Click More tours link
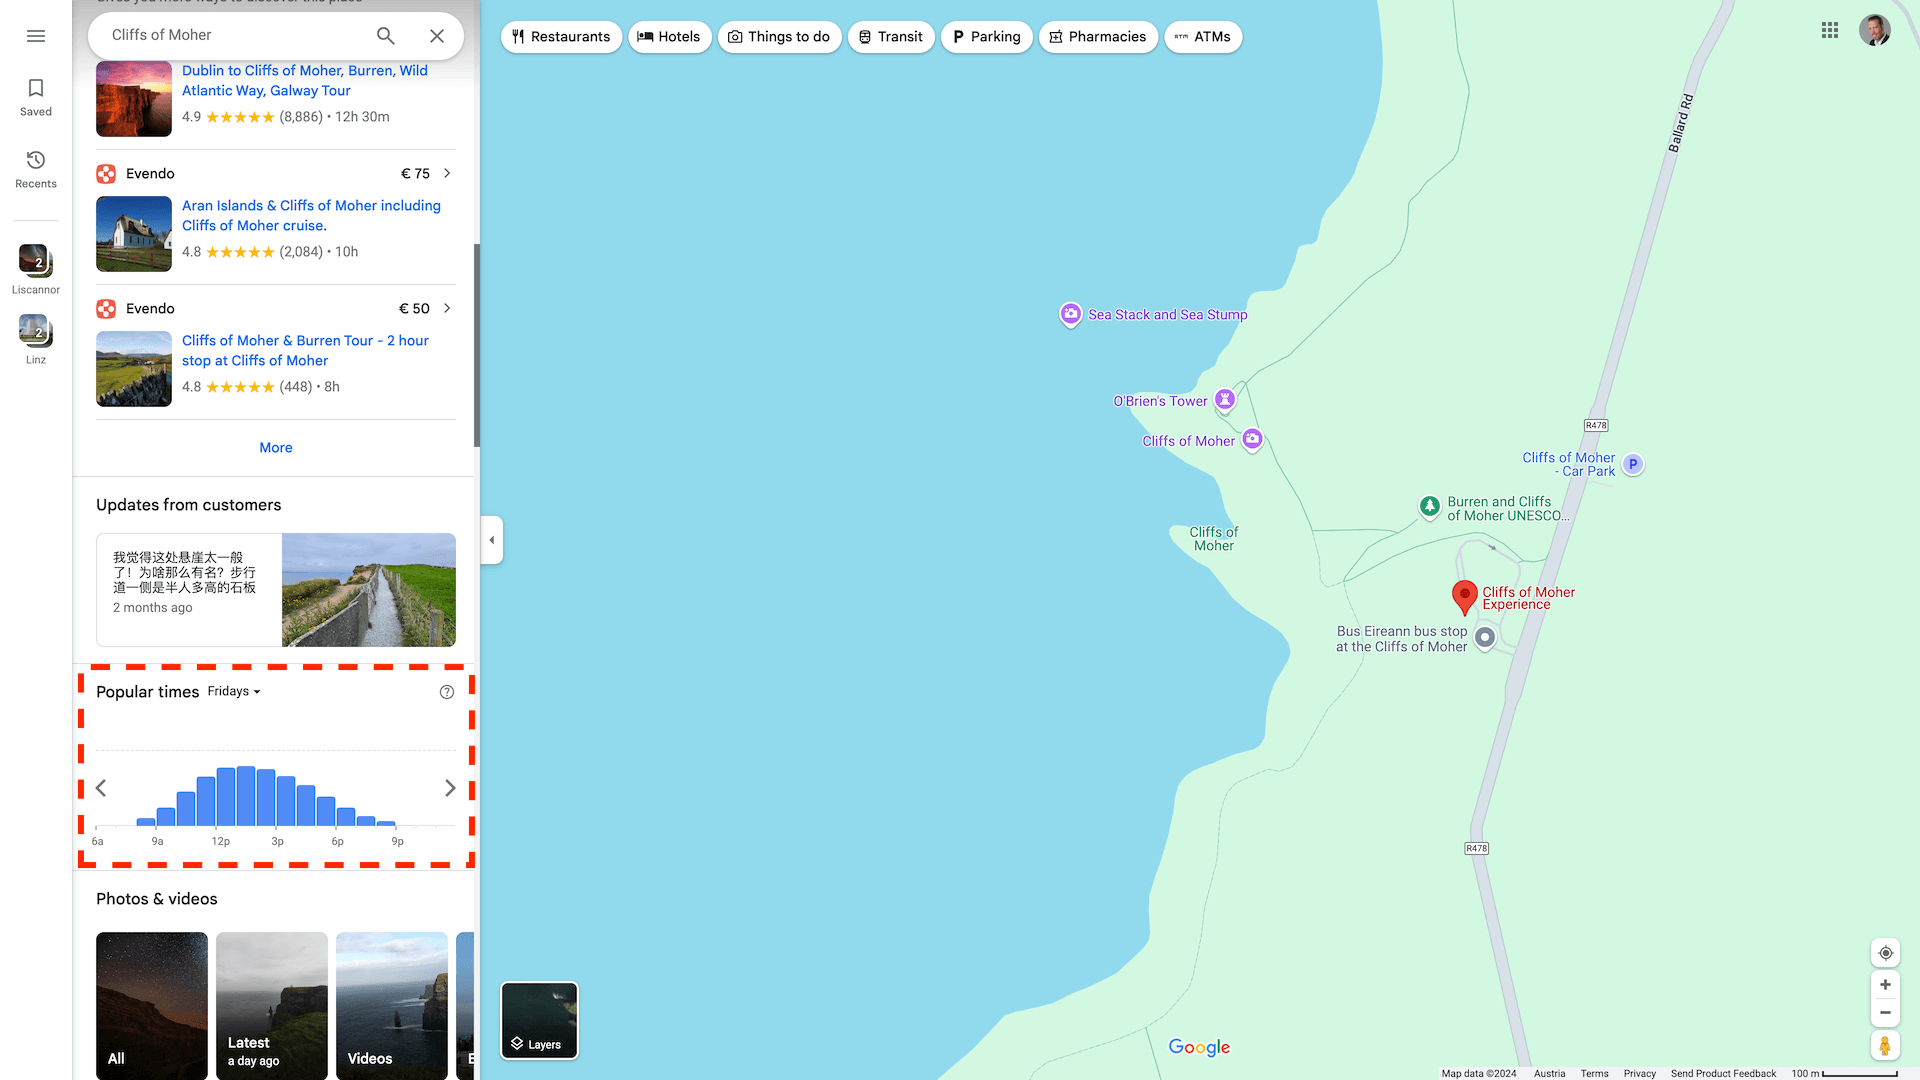Viewport: 1920px width, 1080px height. coord(276,448)
